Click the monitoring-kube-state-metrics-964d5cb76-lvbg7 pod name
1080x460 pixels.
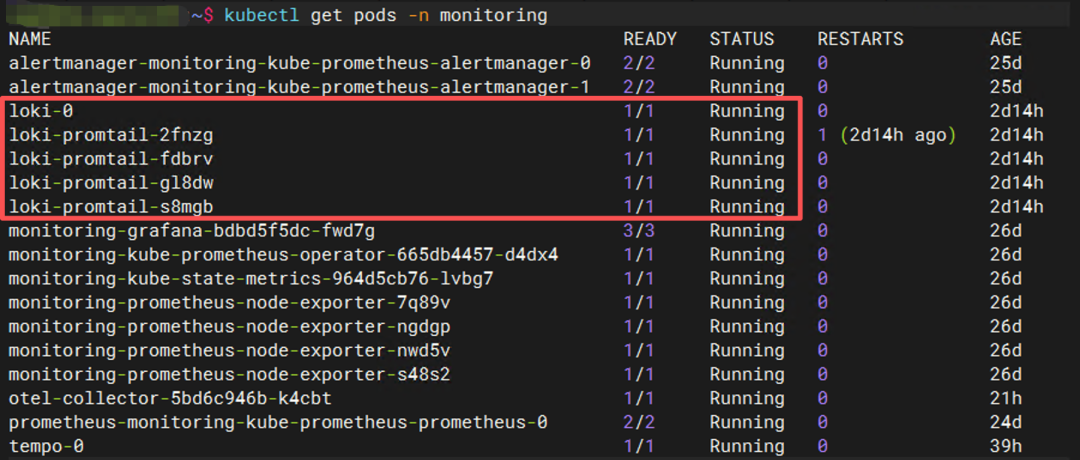pyautogui.click(x=251, y=279)
